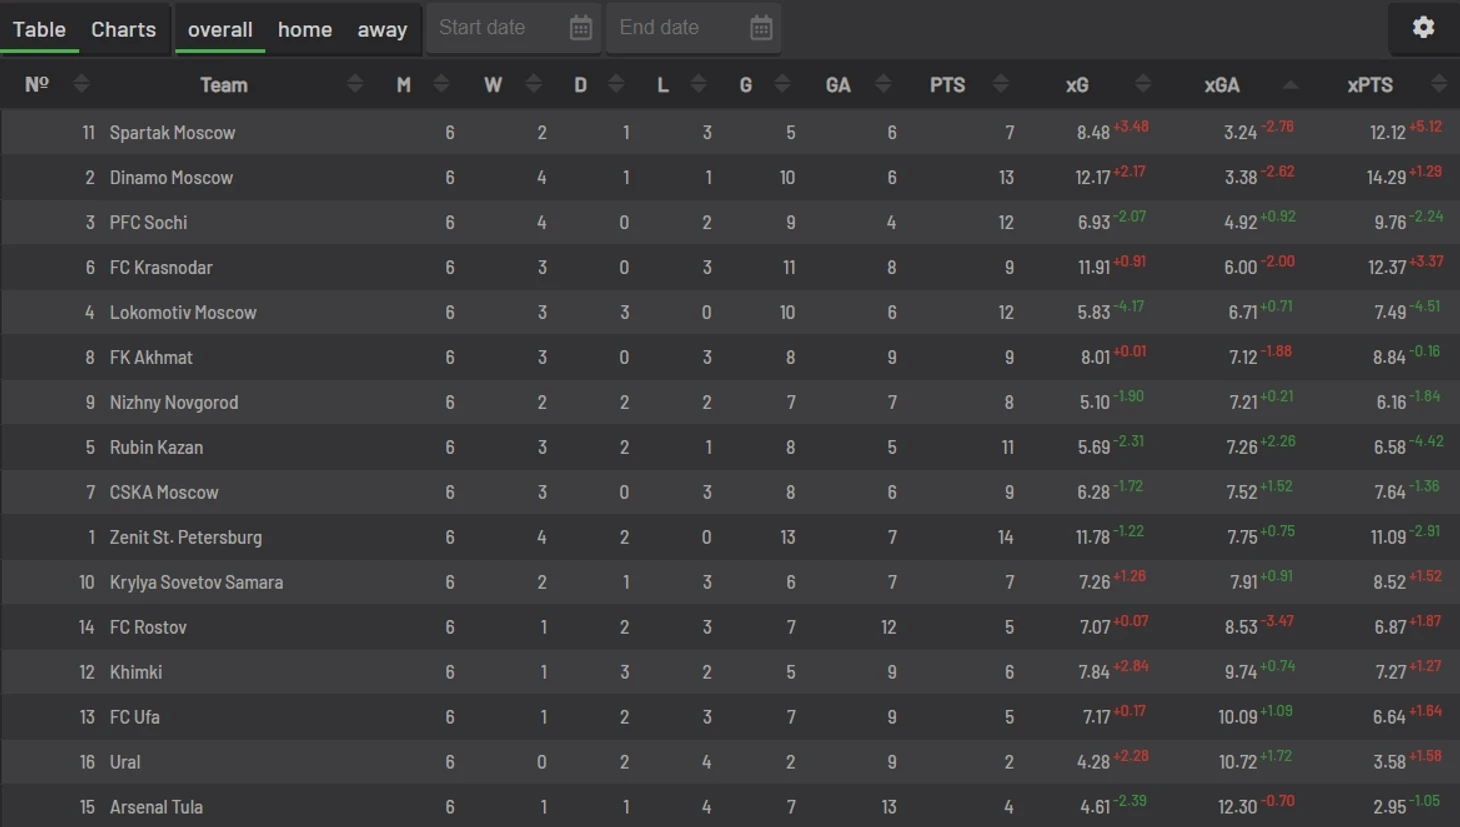
Task: Sort by xPTS column arrows
Action: 1439,84
